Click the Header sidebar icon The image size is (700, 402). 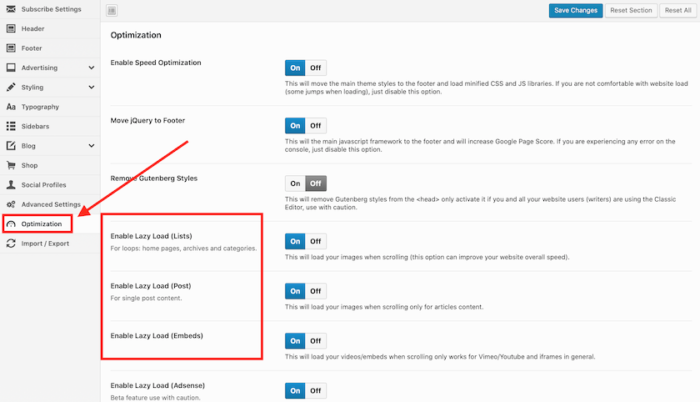11,29
